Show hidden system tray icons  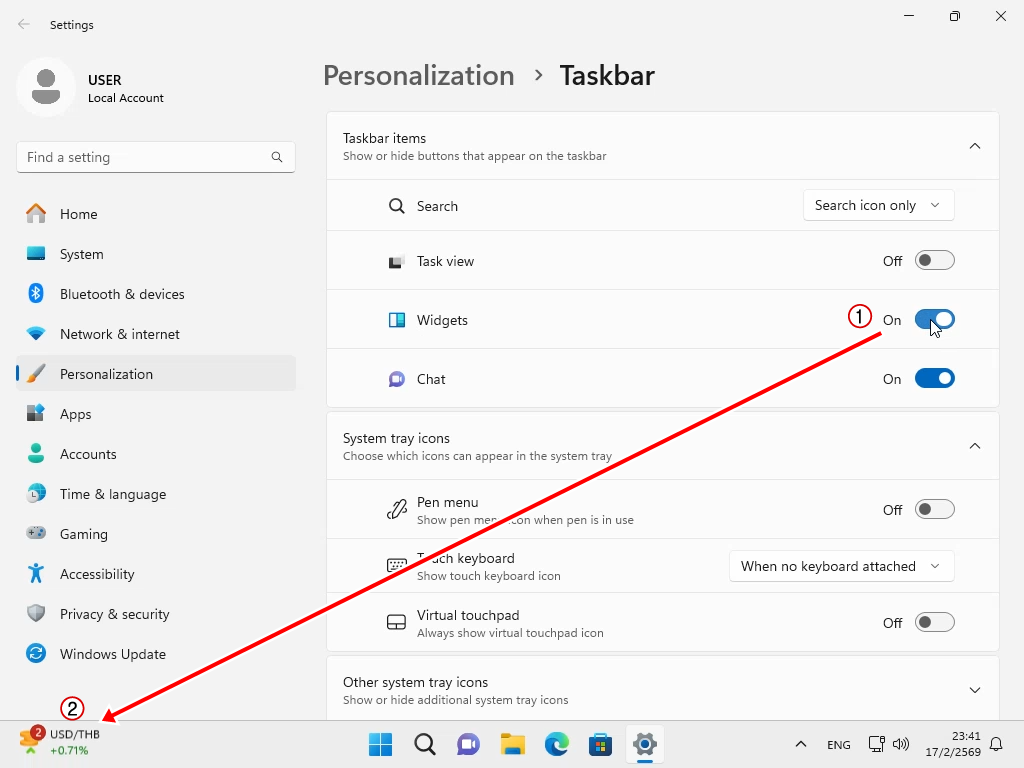coord(800,744)
